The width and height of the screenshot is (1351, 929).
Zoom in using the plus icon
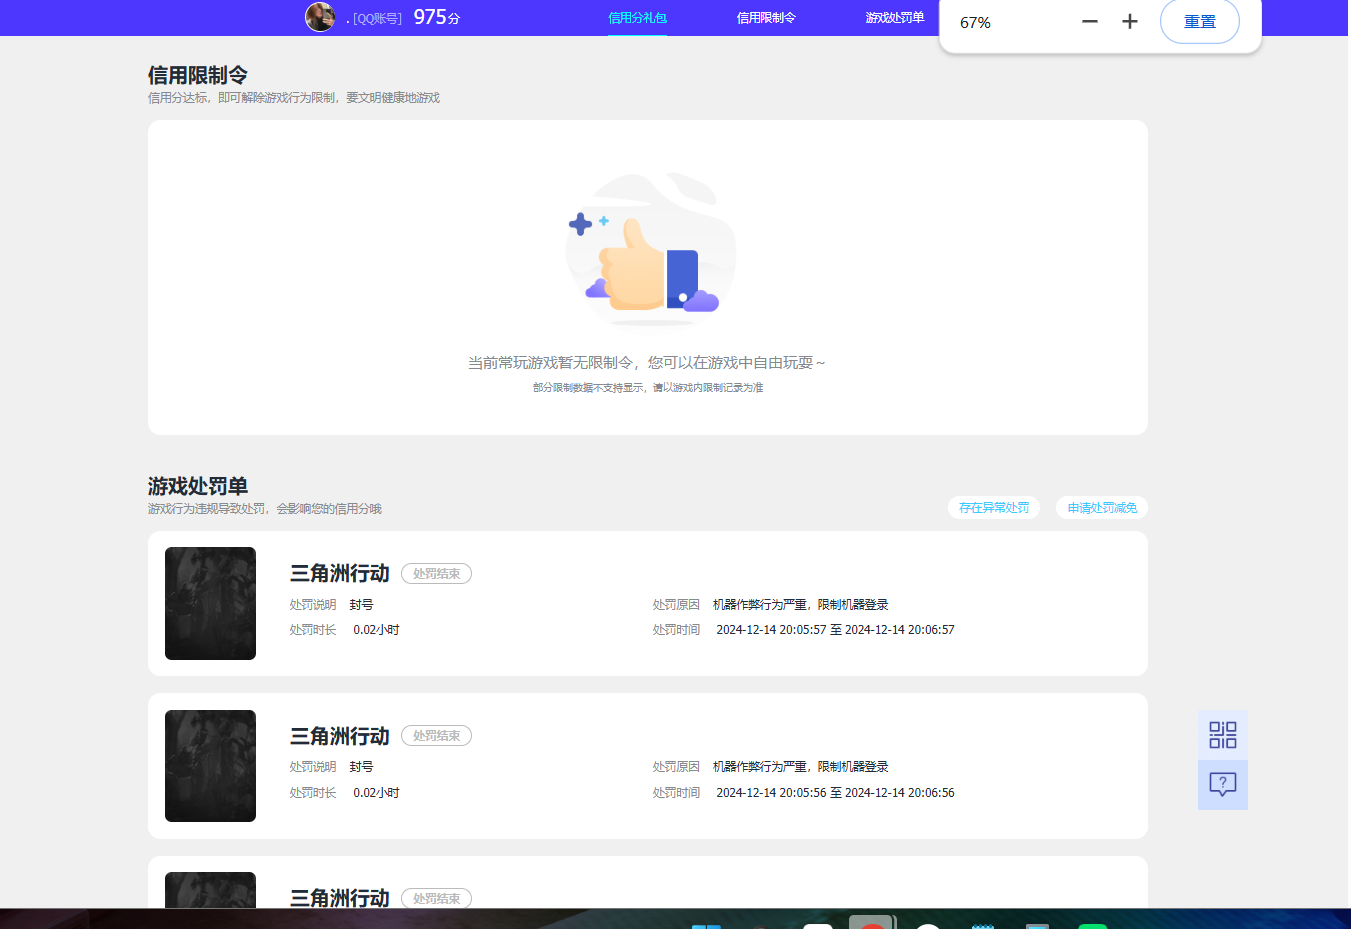tap(1129, 21)
